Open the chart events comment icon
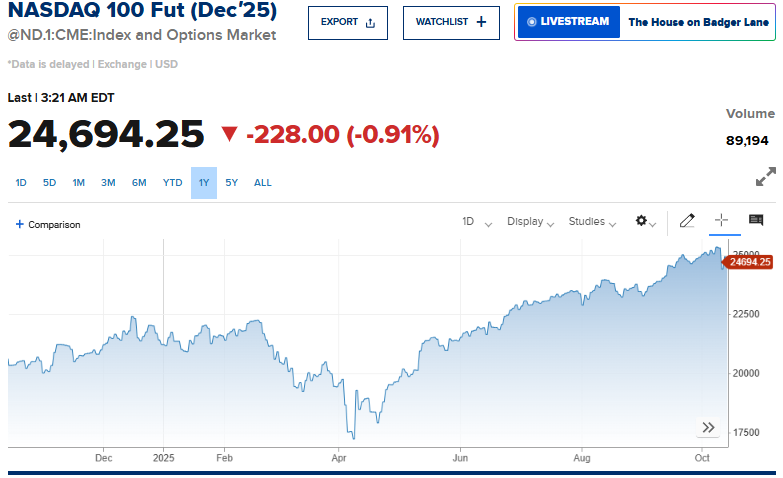Screen dimensions: 783x478 (x=756, y=221)
